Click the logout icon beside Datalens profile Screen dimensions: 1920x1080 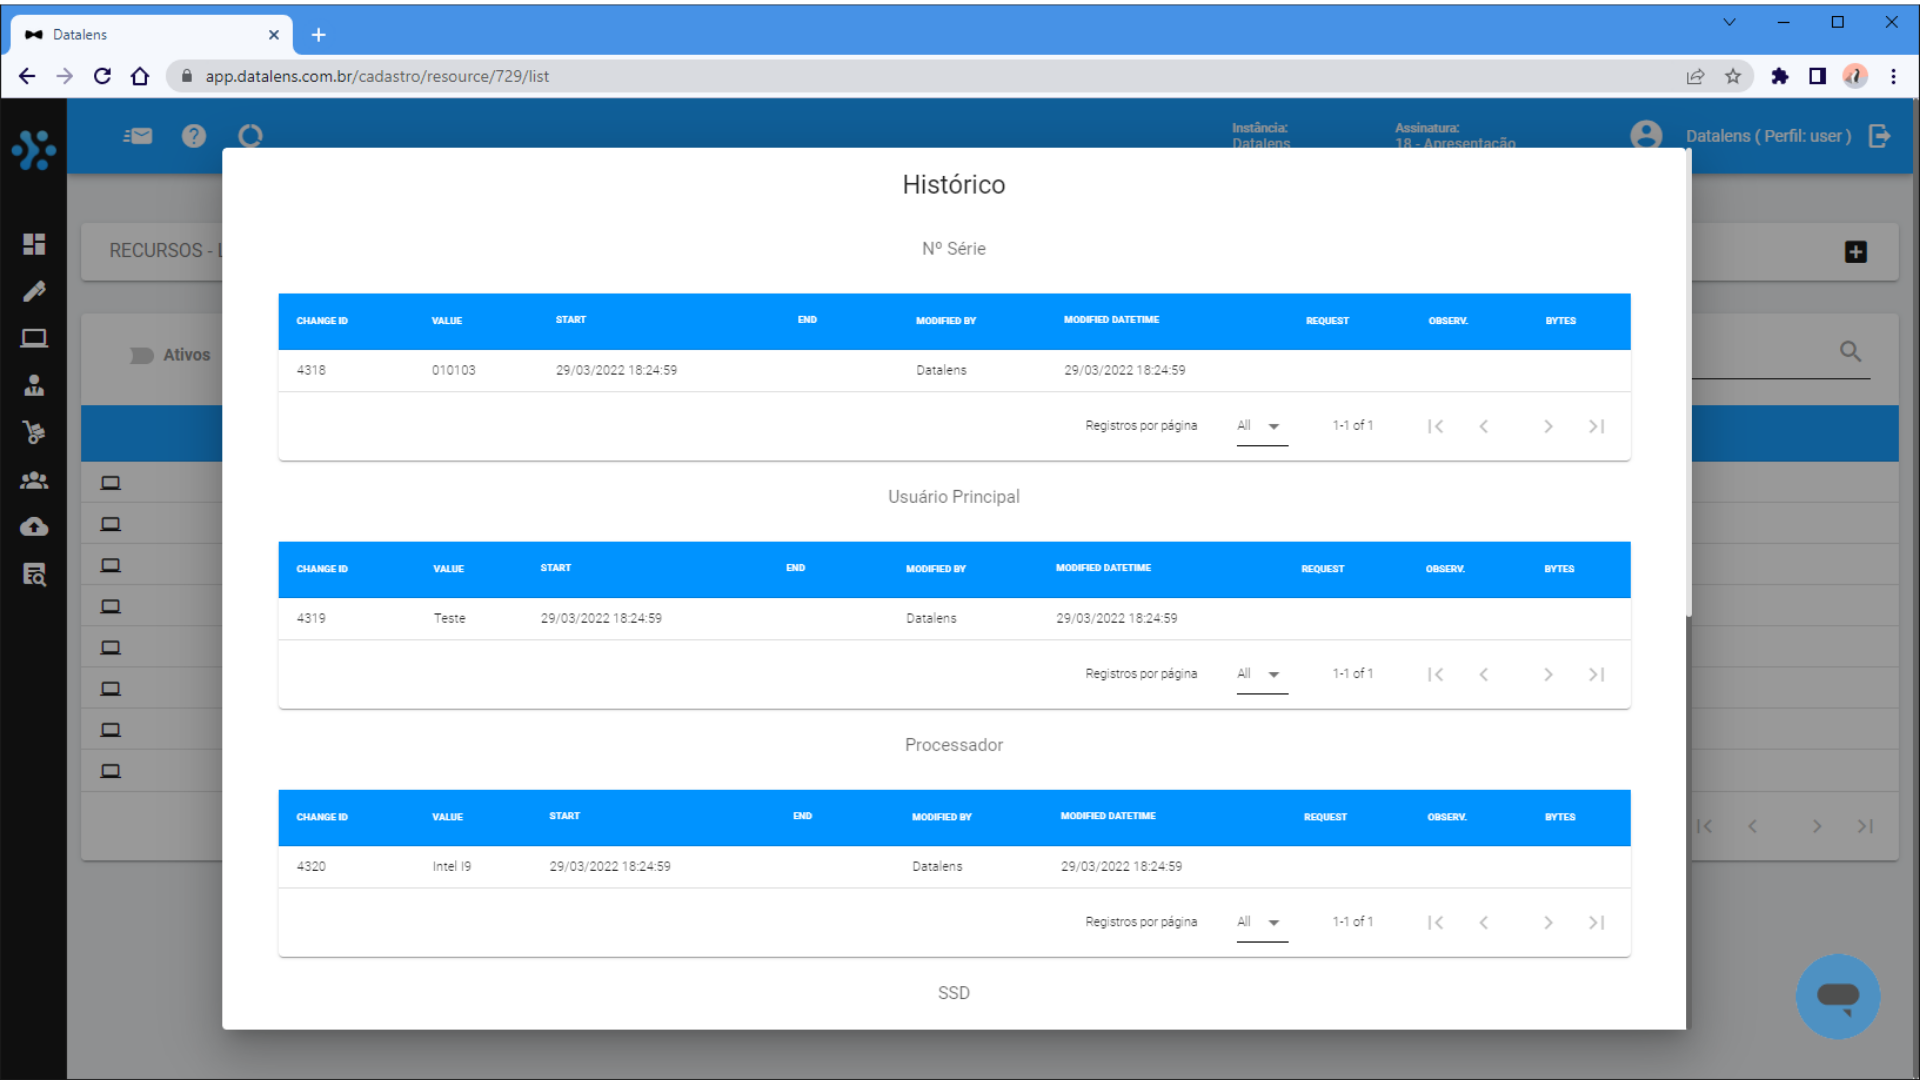(1880, 136)
